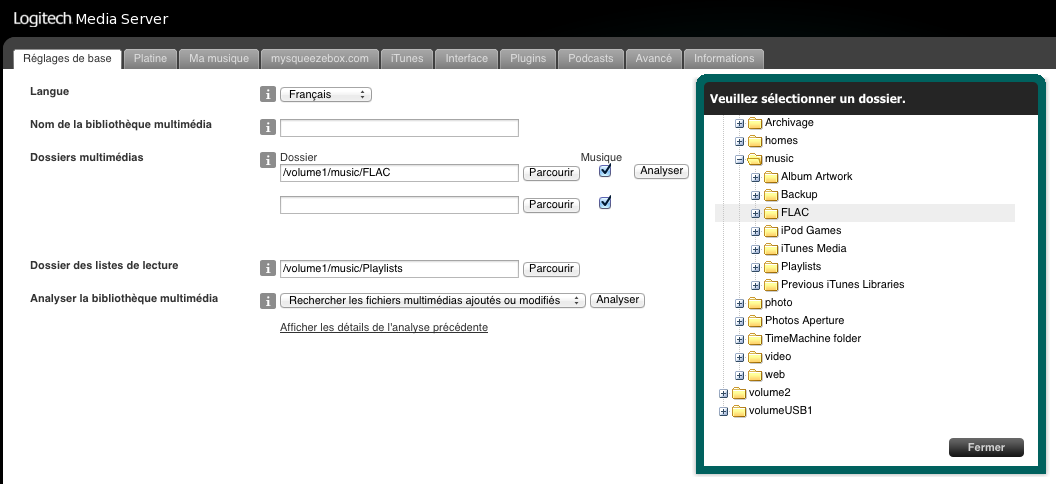1056x484 pixels.
Task: Open the Informations tab
Action: pos(724,59)
